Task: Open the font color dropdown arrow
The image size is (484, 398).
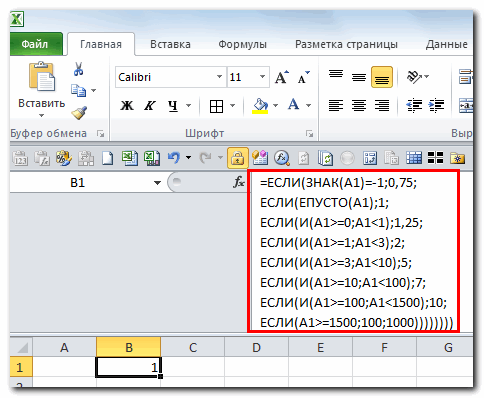Action: 309,106
